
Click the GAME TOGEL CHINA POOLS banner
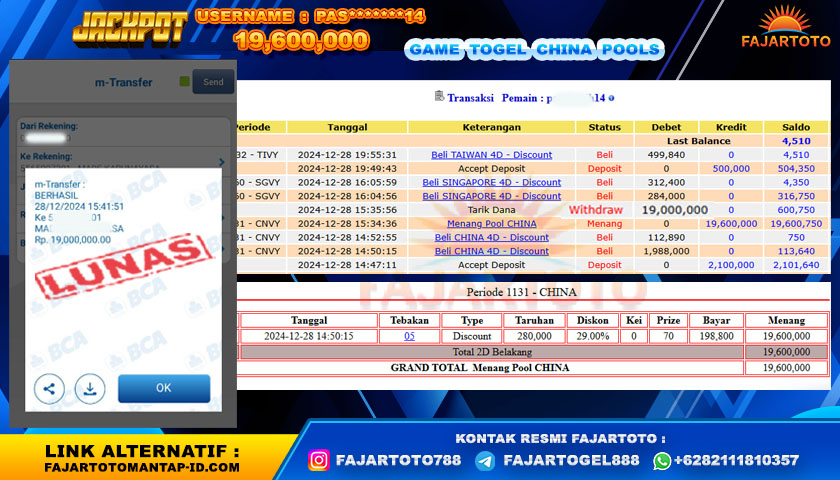pyautogui.click(x=535, y=49)
